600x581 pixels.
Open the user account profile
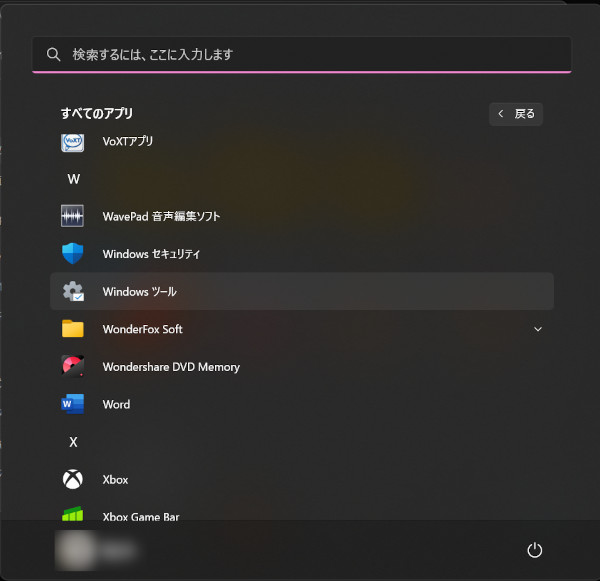(x=96, y=550)
